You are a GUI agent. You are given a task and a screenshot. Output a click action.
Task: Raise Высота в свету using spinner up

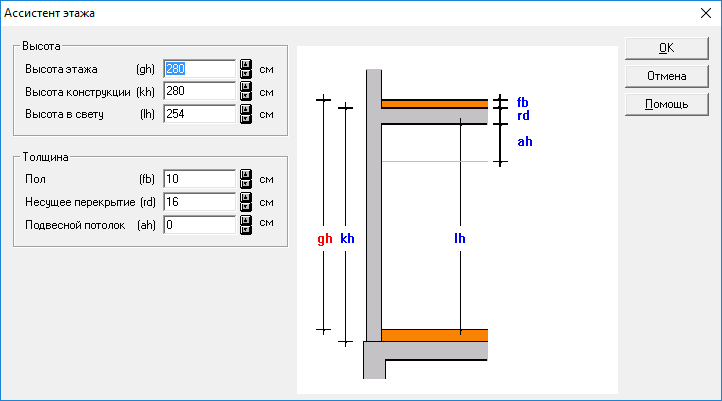click(245, 109)
